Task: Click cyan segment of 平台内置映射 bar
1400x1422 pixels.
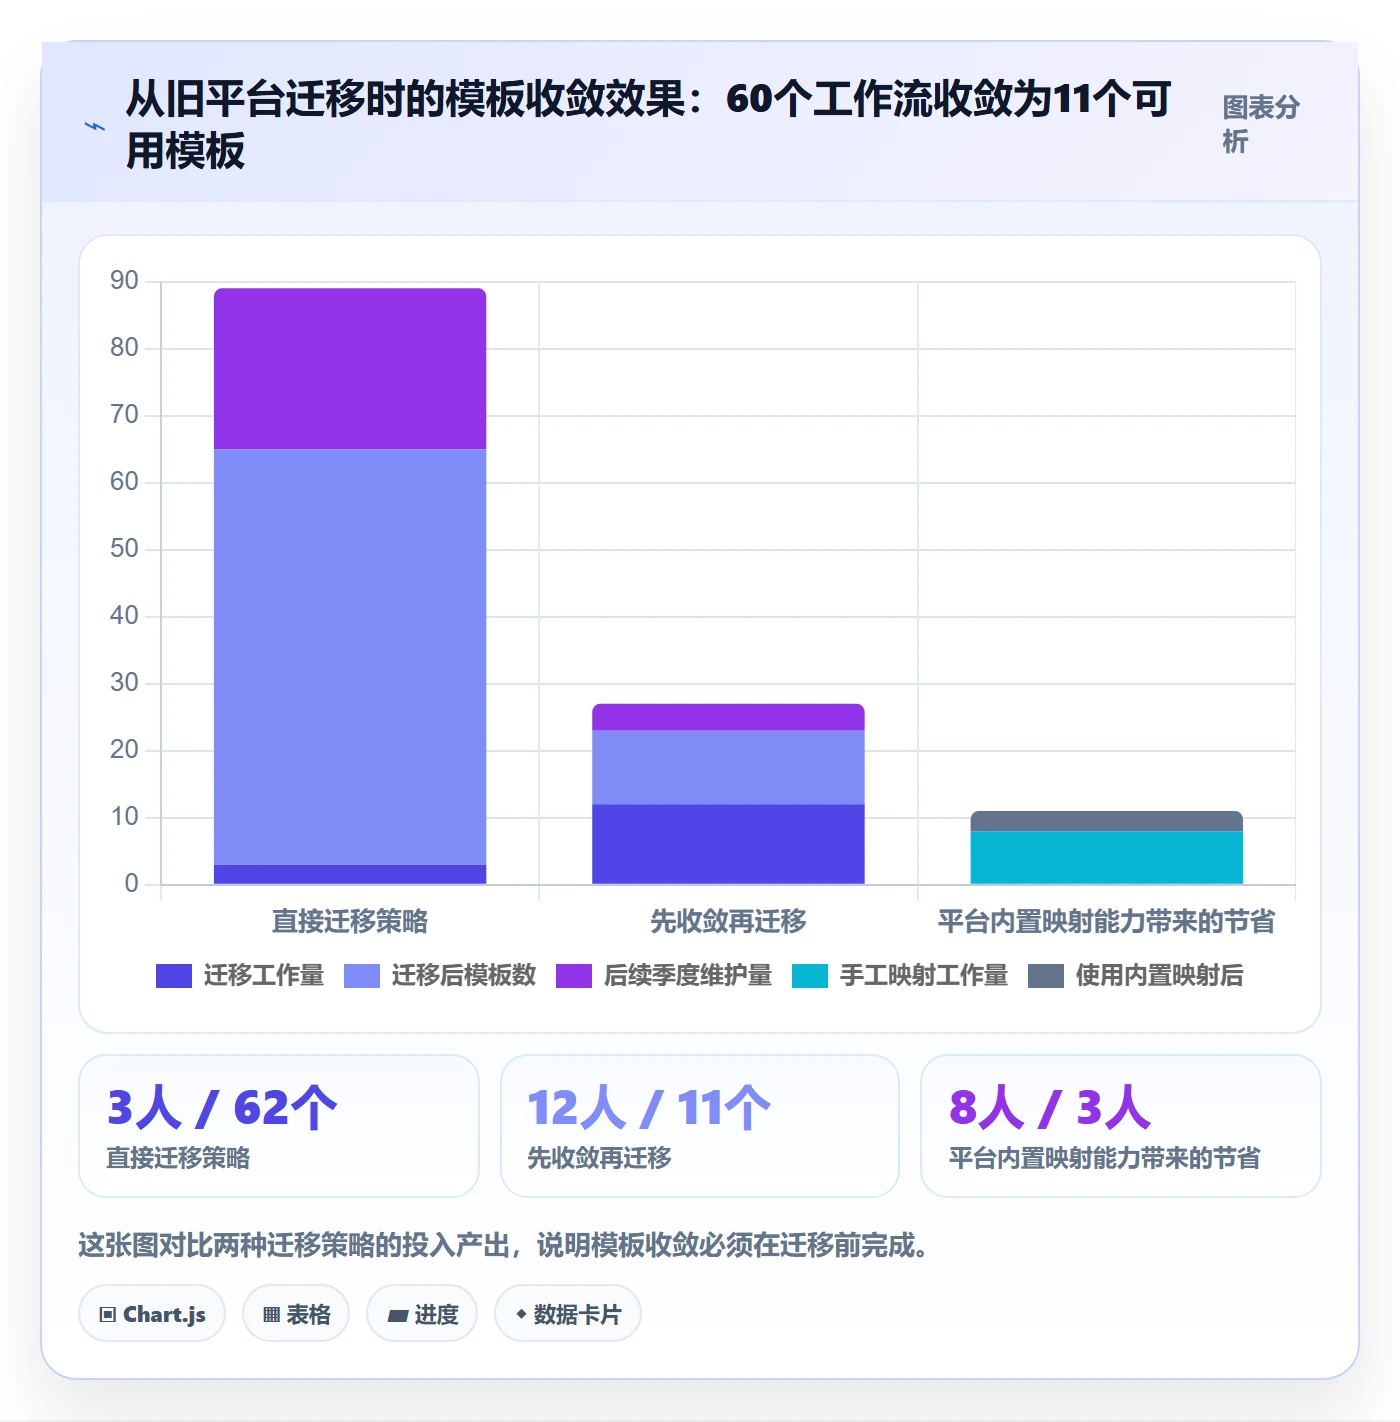Action: click(x=1106, y=857)
